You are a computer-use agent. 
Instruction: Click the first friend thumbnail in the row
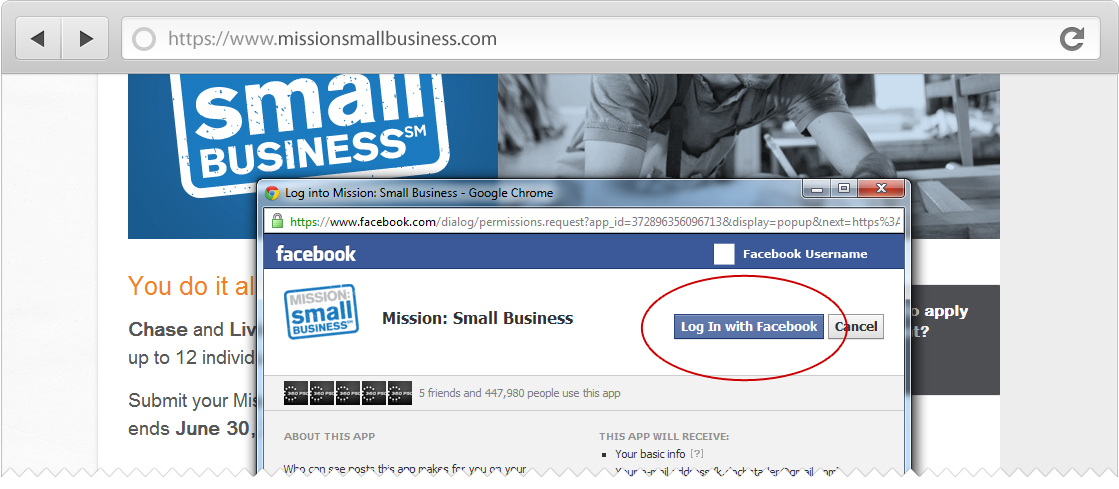[296, 393]
